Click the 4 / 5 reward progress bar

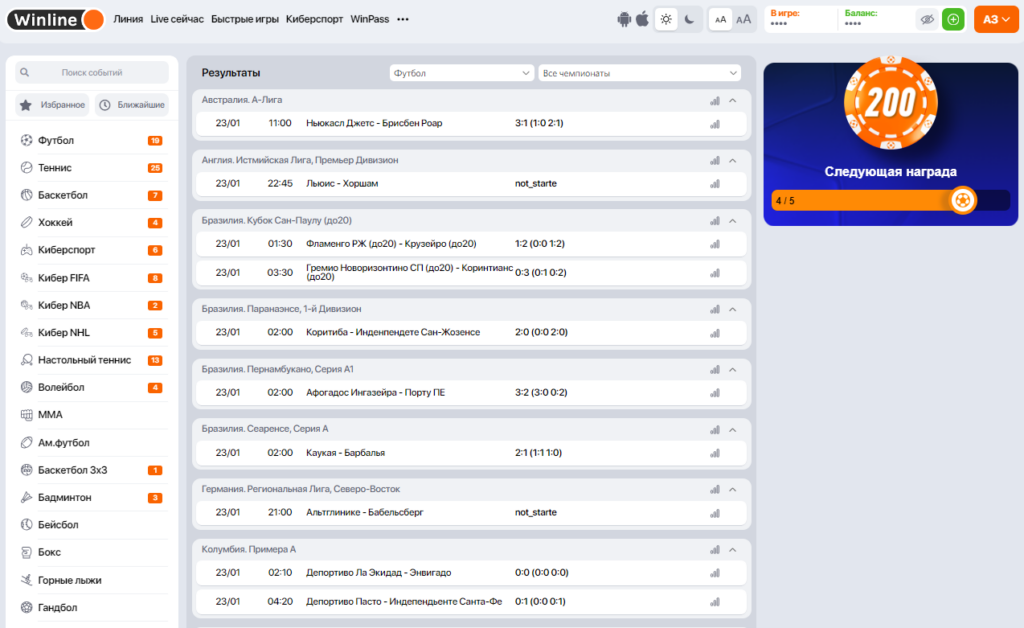890,200
